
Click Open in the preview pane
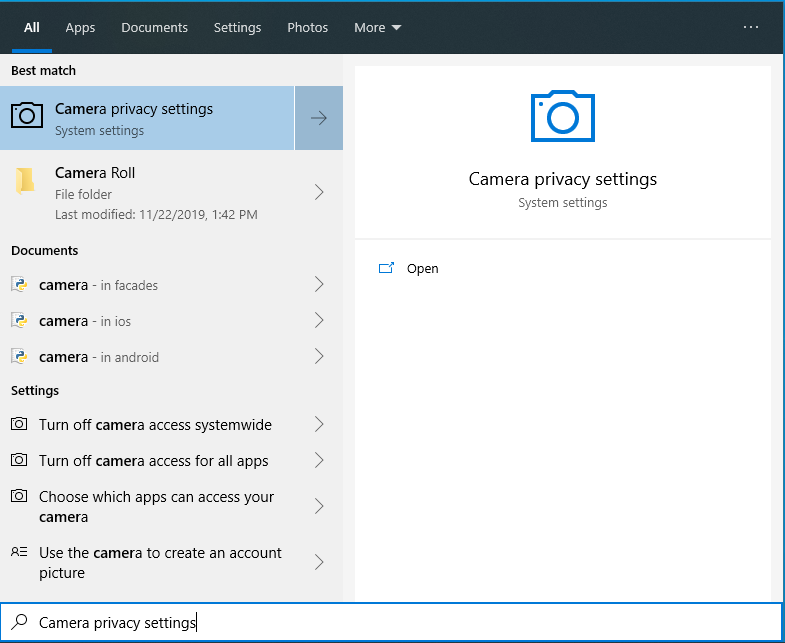[423, 268]
